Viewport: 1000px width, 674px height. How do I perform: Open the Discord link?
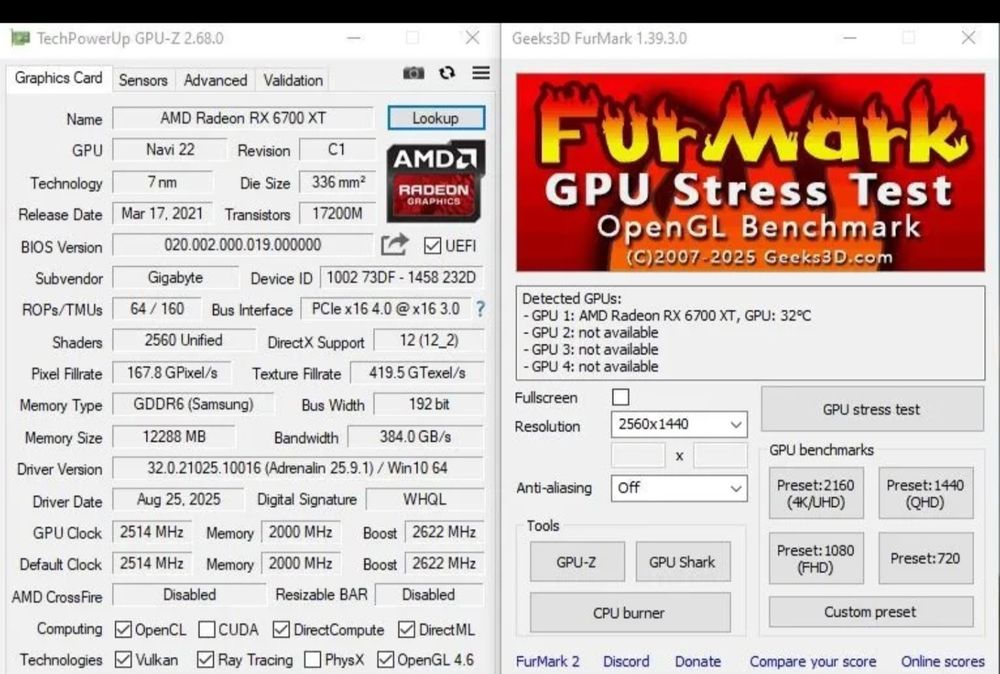(626, 662)
